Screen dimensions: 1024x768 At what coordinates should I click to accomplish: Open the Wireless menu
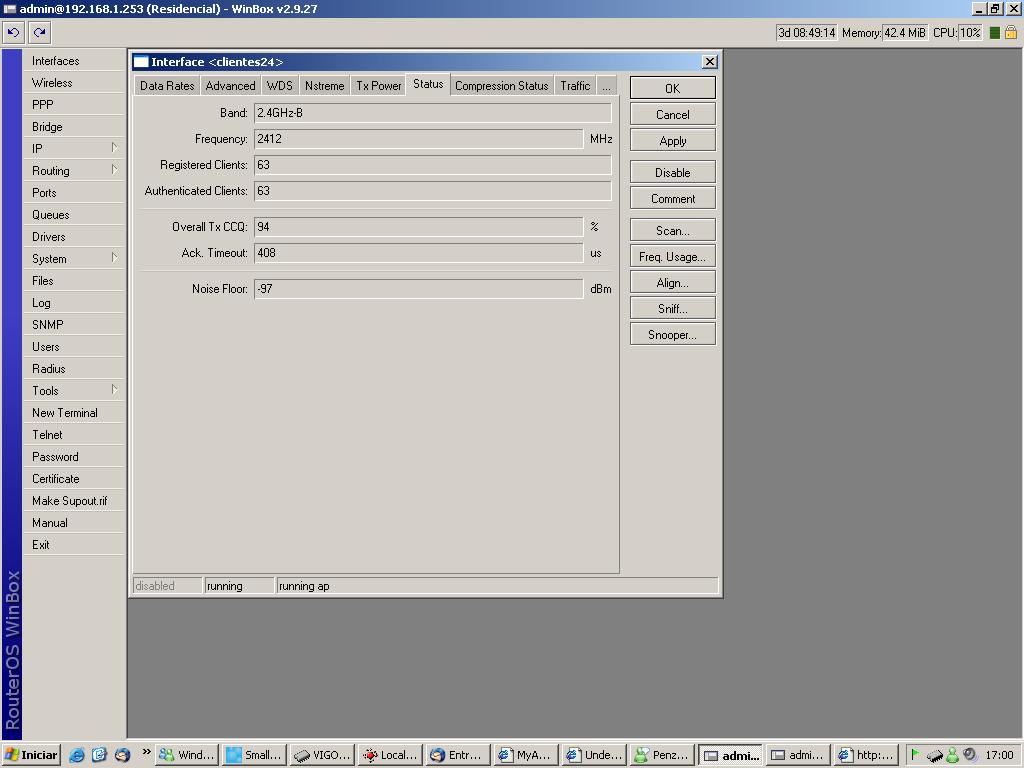coord(74,83)
